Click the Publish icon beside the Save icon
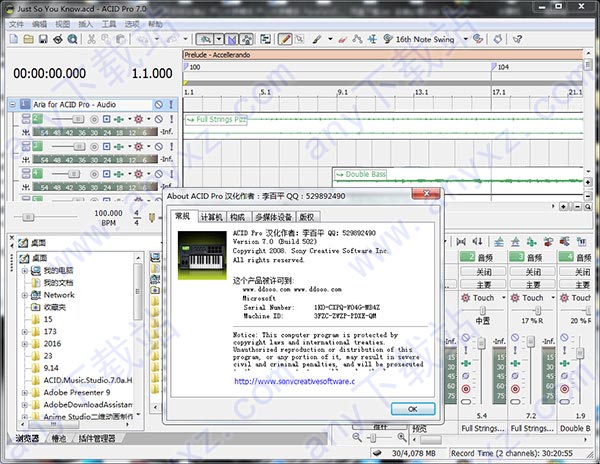 click(57, 39)
